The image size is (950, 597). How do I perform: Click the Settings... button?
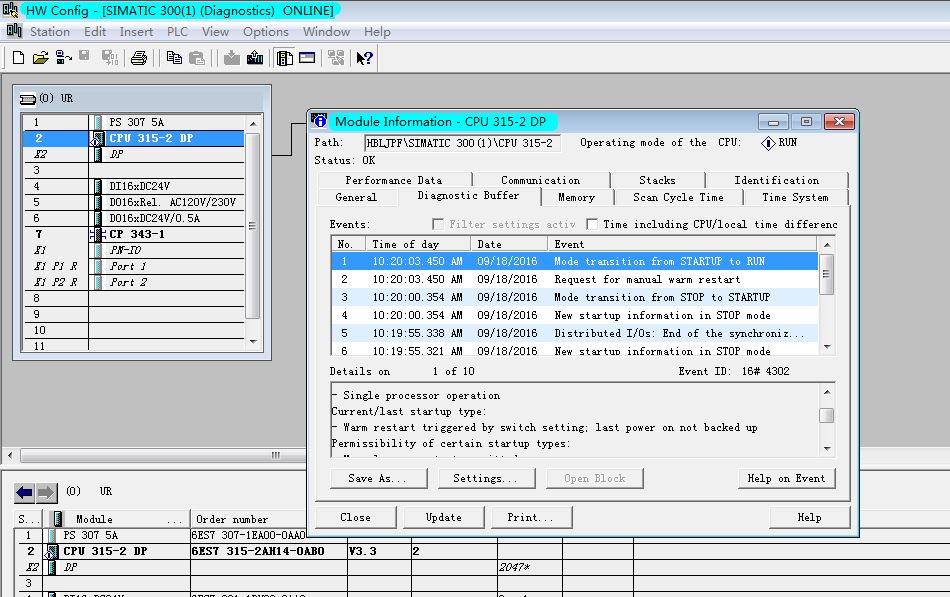click(x=486, y=478)
